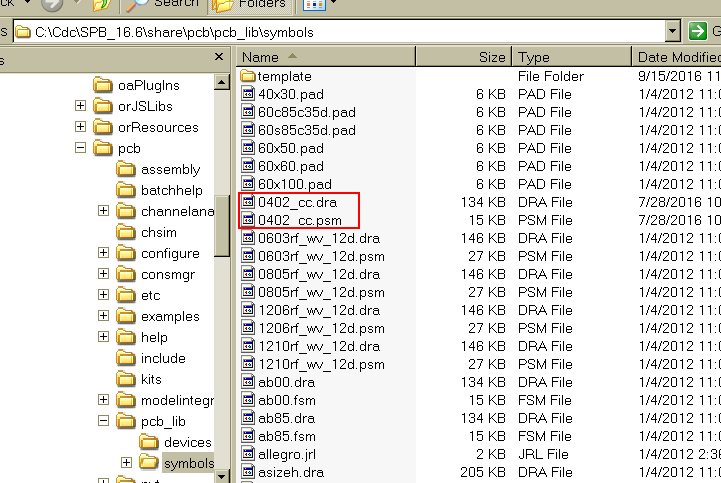
Task: Click the Search toolbar button
Action: (x=163, y=5)
